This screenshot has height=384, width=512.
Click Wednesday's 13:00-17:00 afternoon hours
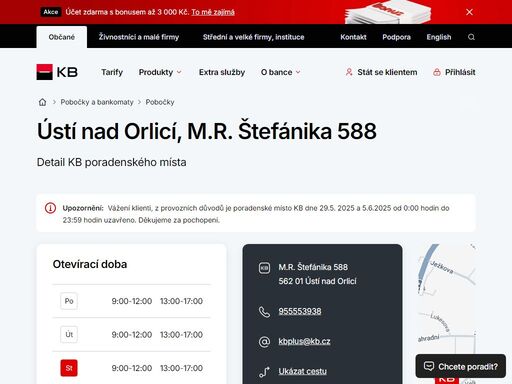point(181,368)
